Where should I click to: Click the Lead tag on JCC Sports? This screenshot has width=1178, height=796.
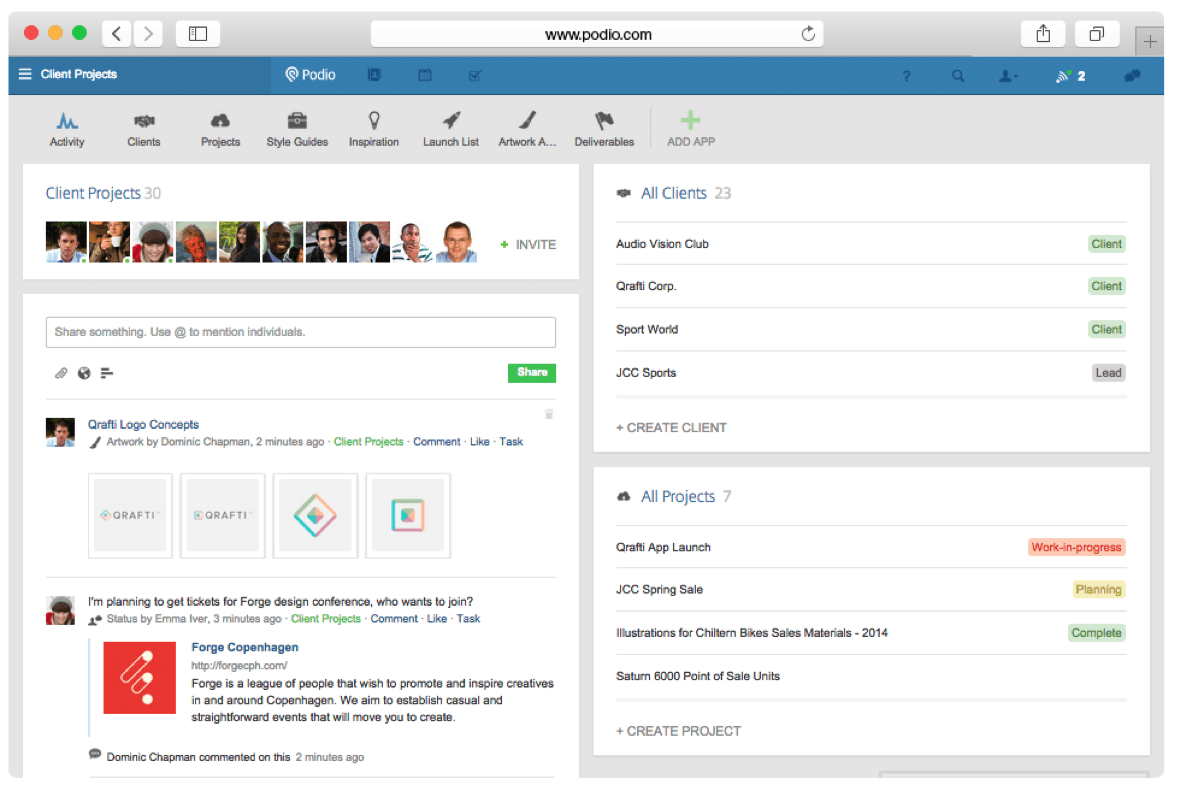(1108, 373)
